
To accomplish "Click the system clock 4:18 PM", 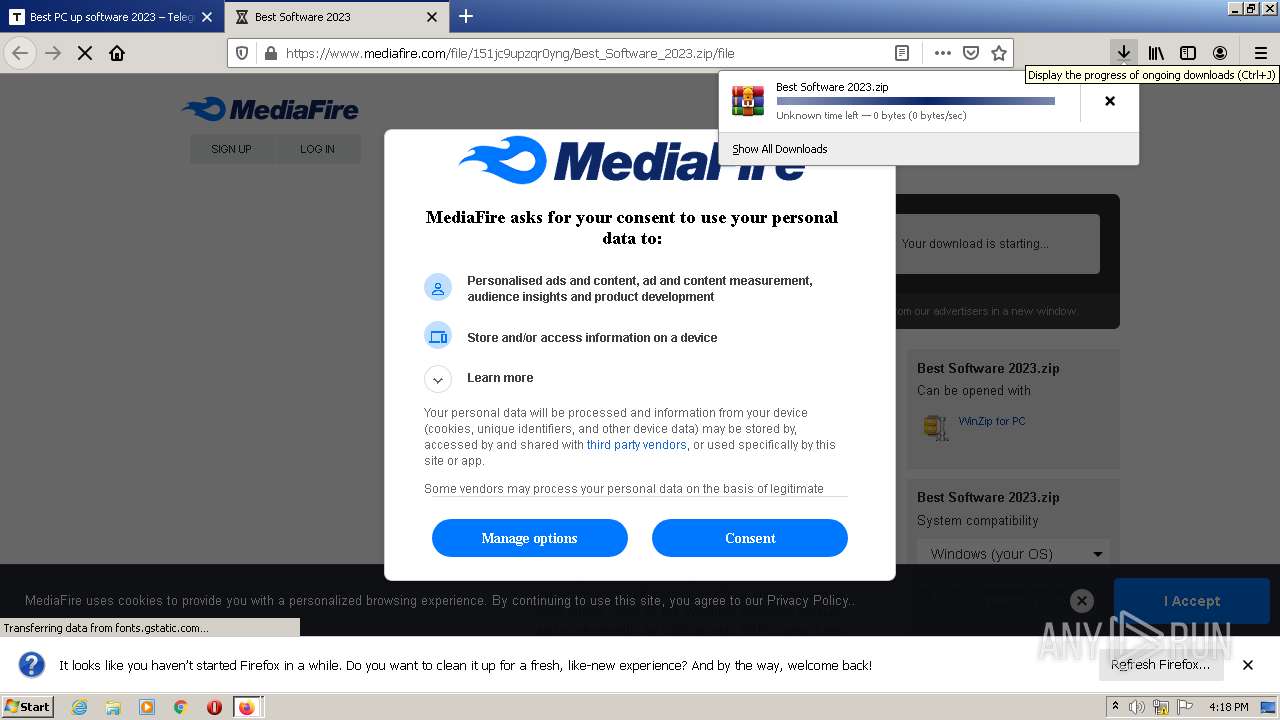I will [1229, 707].
